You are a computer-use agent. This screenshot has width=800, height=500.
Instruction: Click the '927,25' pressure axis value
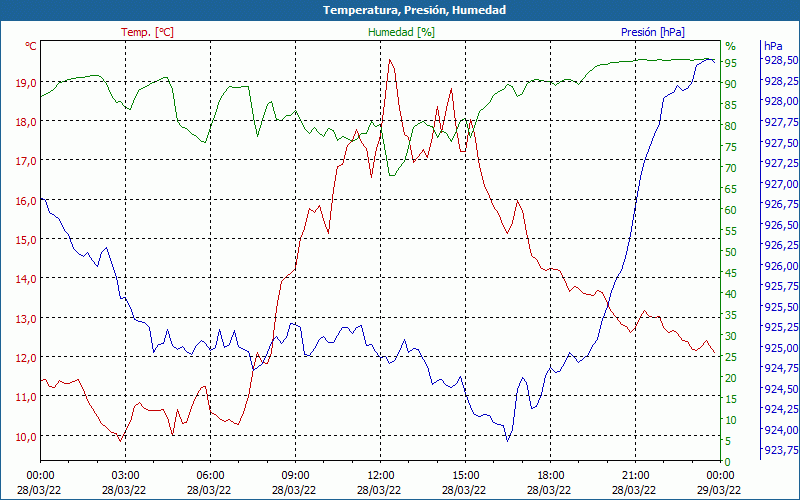pyautogui.click(x=781, y=163)
